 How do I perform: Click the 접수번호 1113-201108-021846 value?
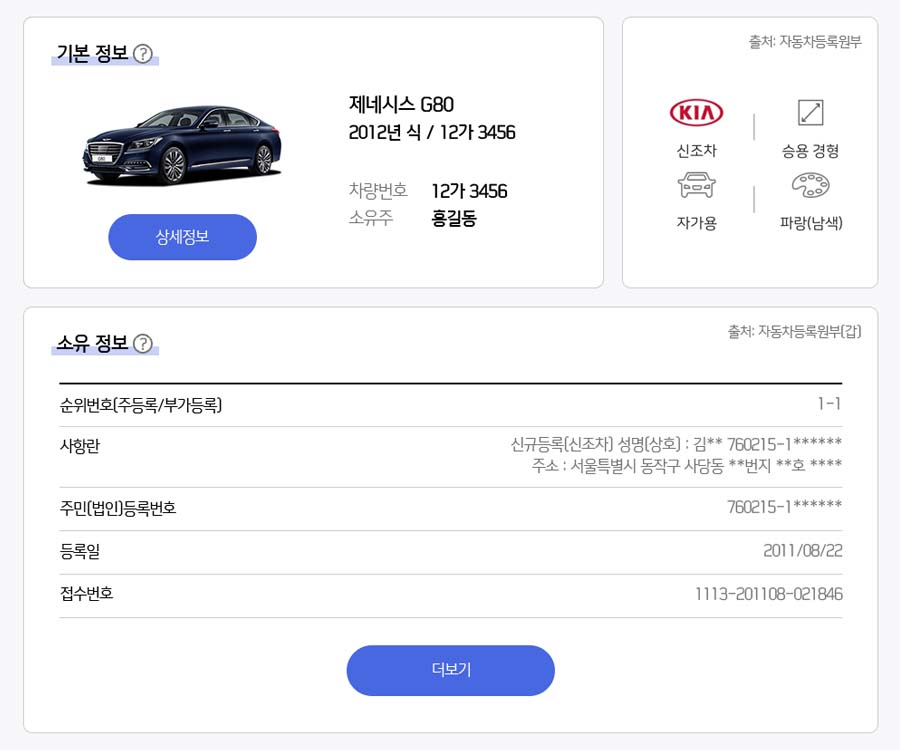769,594
